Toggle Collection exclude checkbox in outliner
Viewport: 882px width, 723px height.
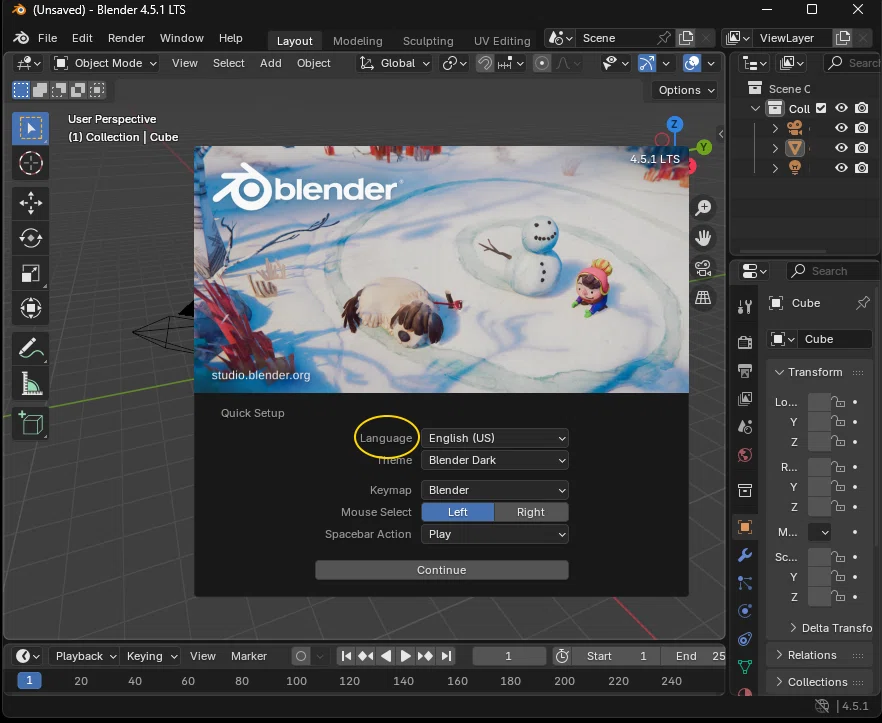click(x=821, y=108)
